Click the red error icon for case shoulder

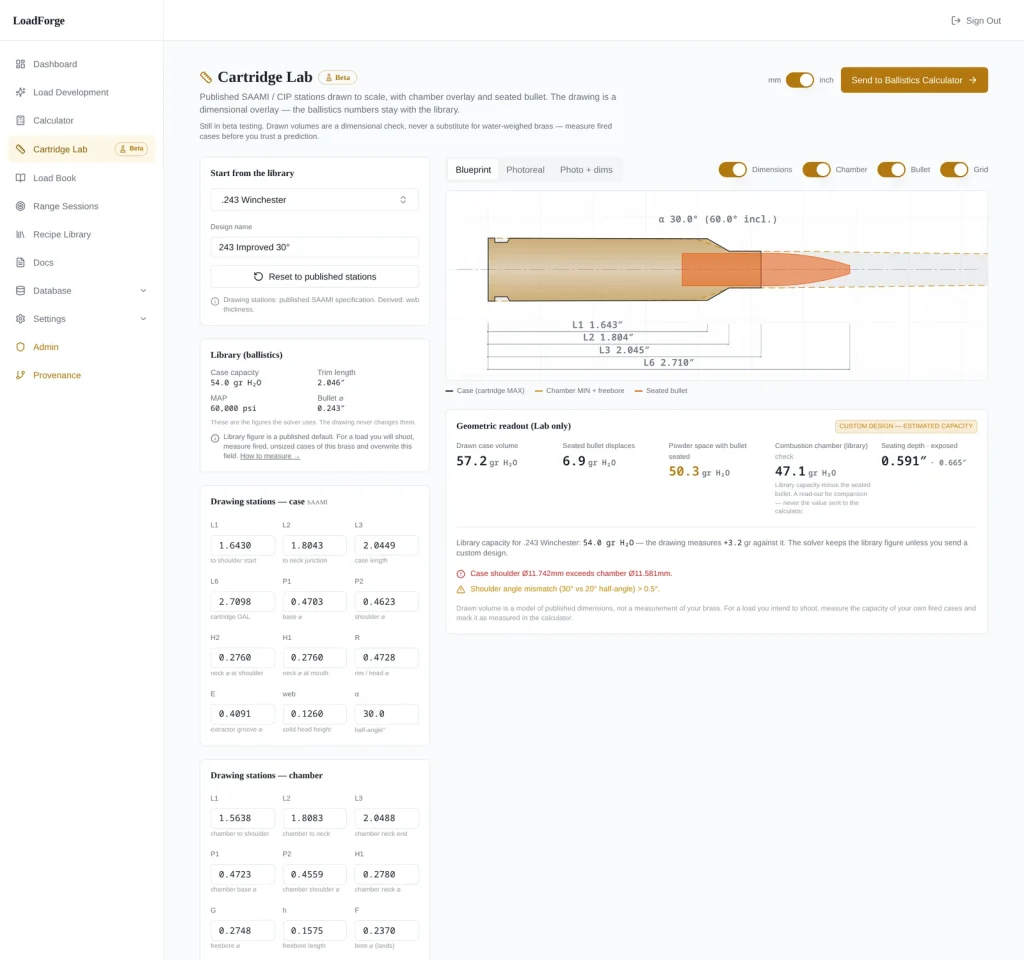pyautogui.click(x=460, y=573)
